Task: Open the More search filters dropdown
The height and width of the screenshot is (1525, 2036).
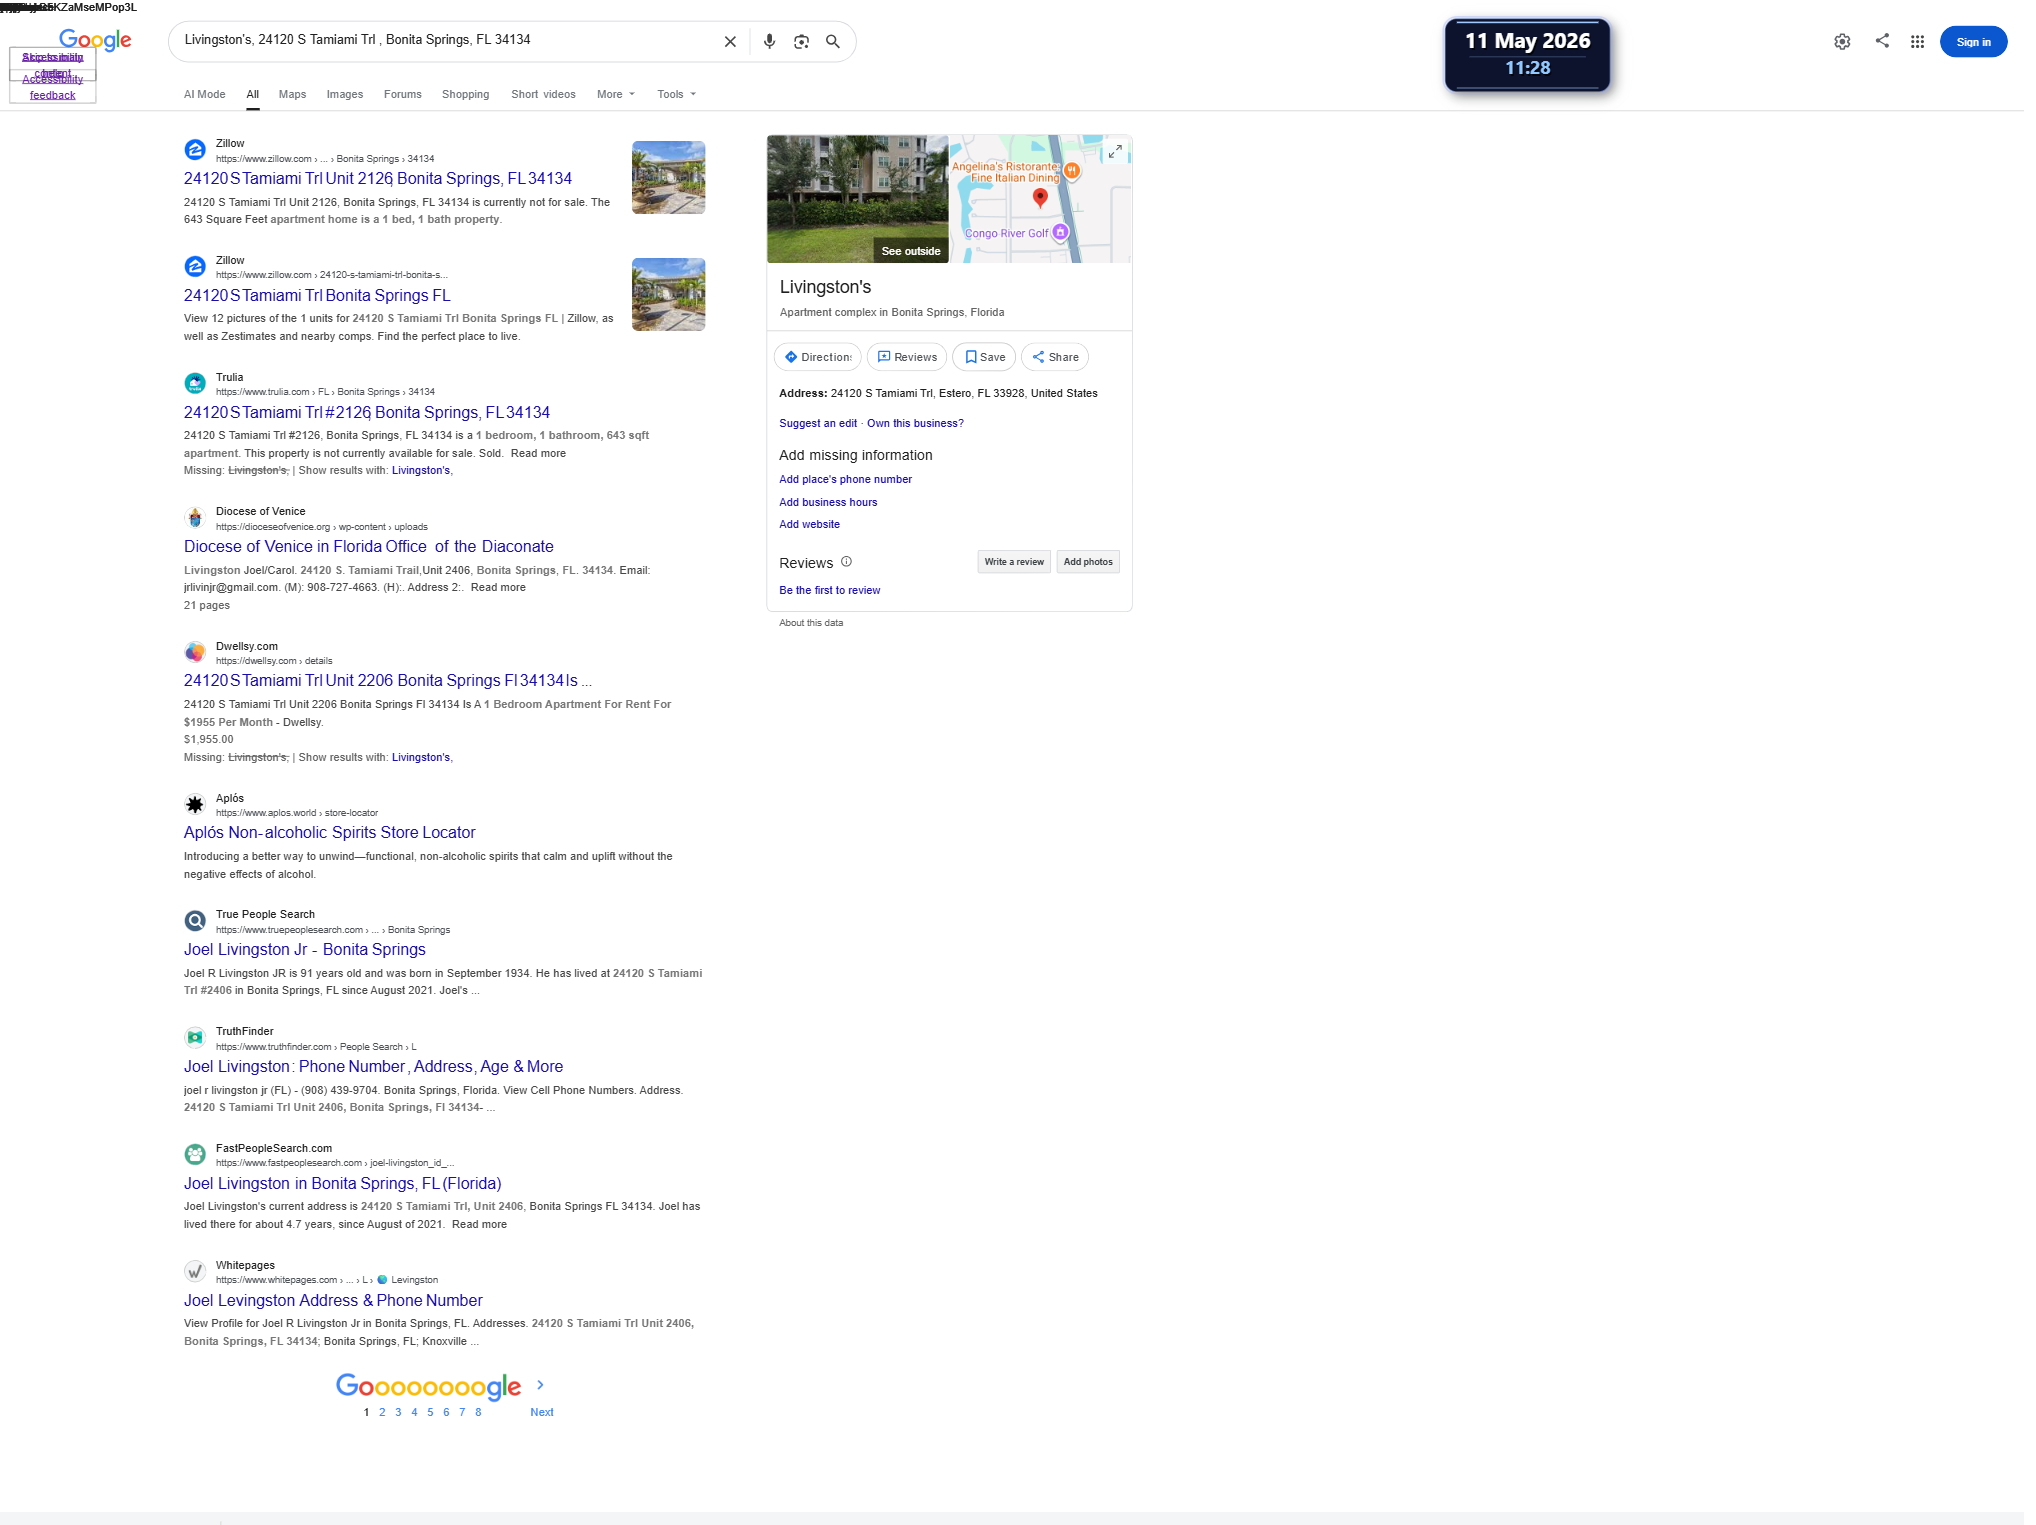Action: (616, 95)
